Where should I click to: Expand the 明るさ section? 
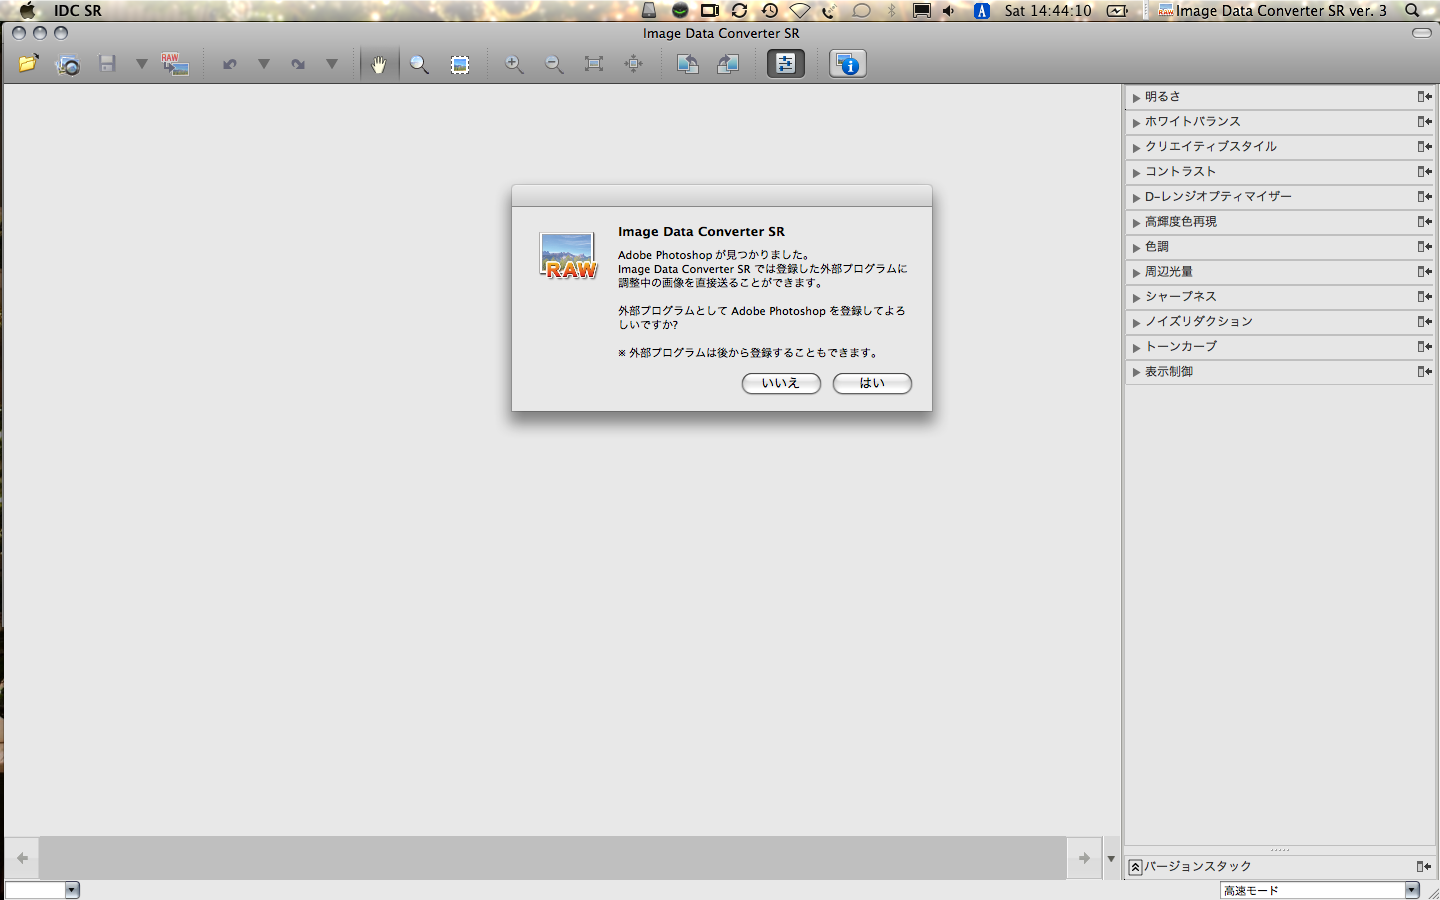(1136, 97)
